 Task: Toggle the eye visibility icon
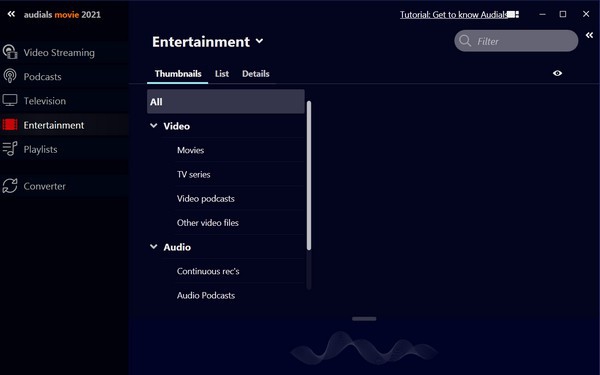(x=558, y=73)
